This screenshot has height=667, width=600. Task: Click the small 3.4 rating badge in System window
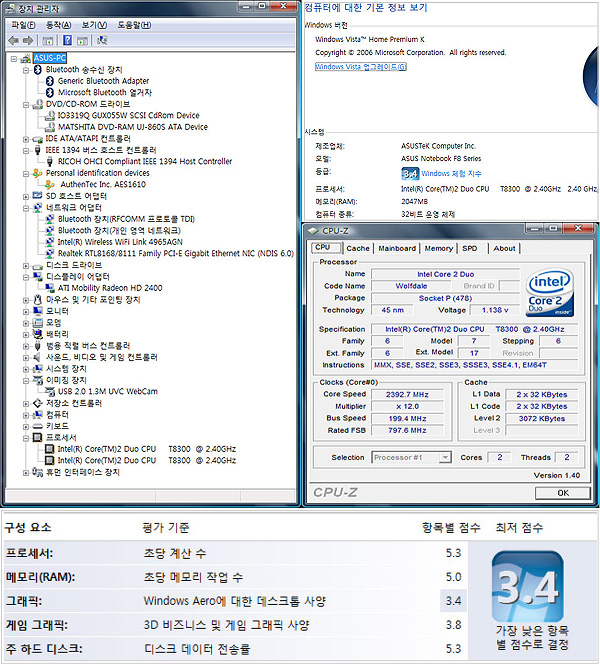(410, 174)
